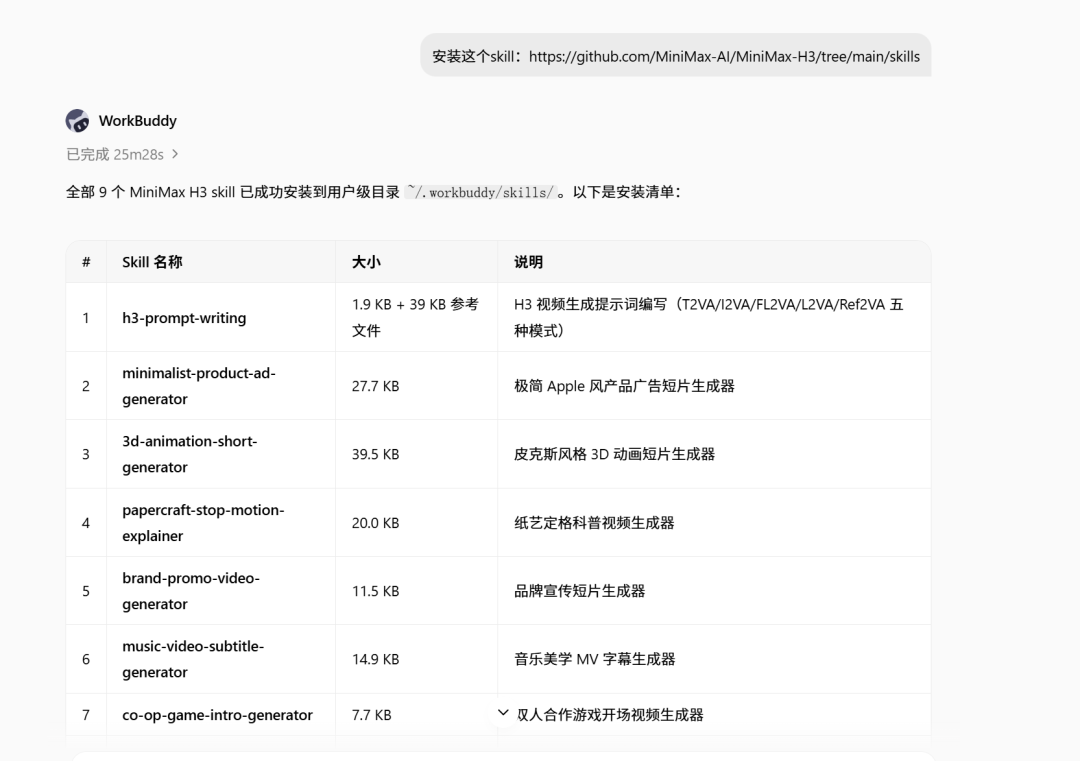Click 音乐美学 MV 字幕生成器 description

pyautogui.click(x=594, y=659)
